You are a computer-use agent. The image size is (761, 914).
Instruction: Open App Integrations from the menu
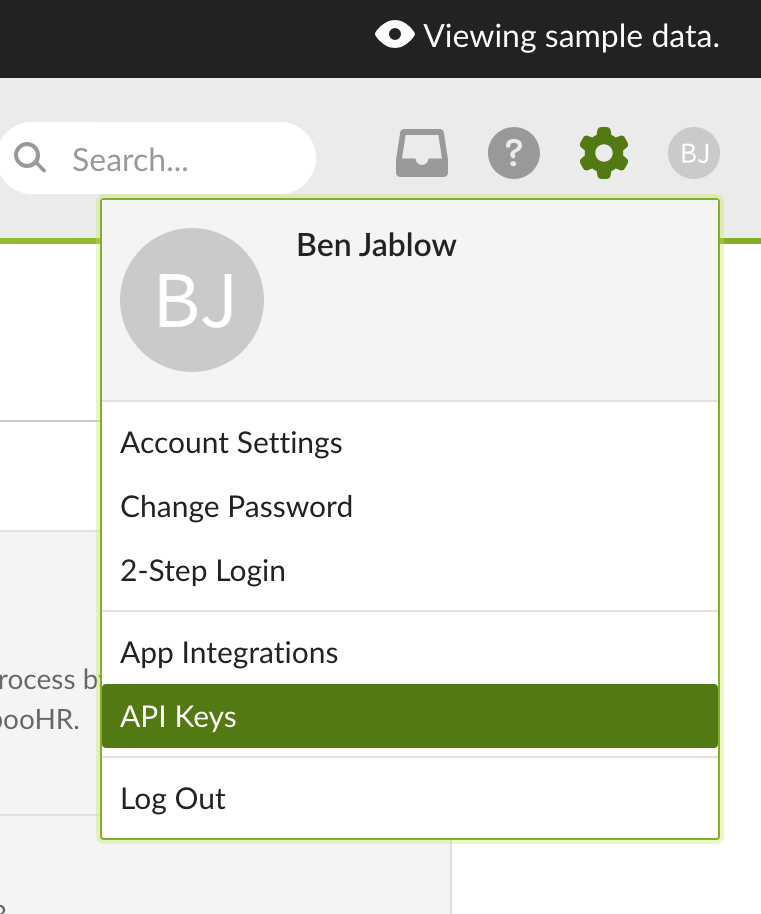[229, 653]
